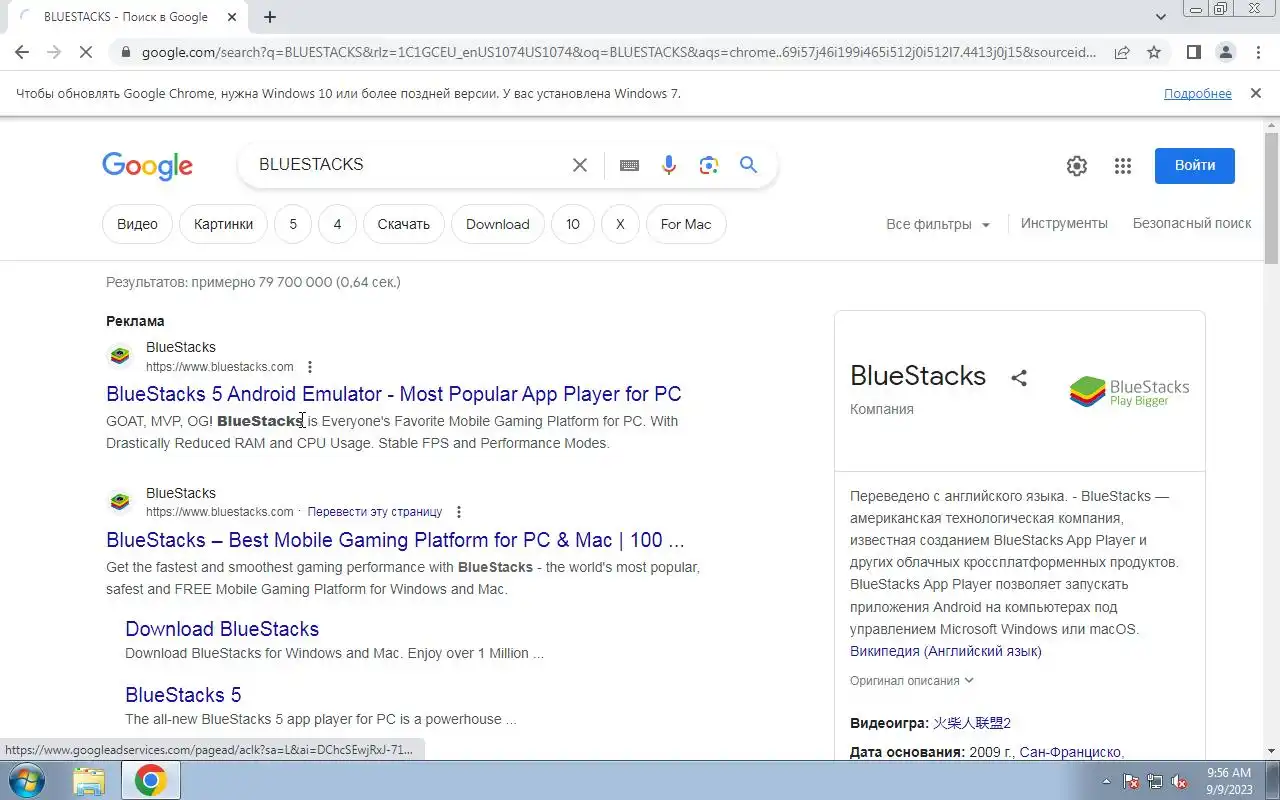Open three-dot menu next to Перевести эту страницу

click(x=459, y=512)
